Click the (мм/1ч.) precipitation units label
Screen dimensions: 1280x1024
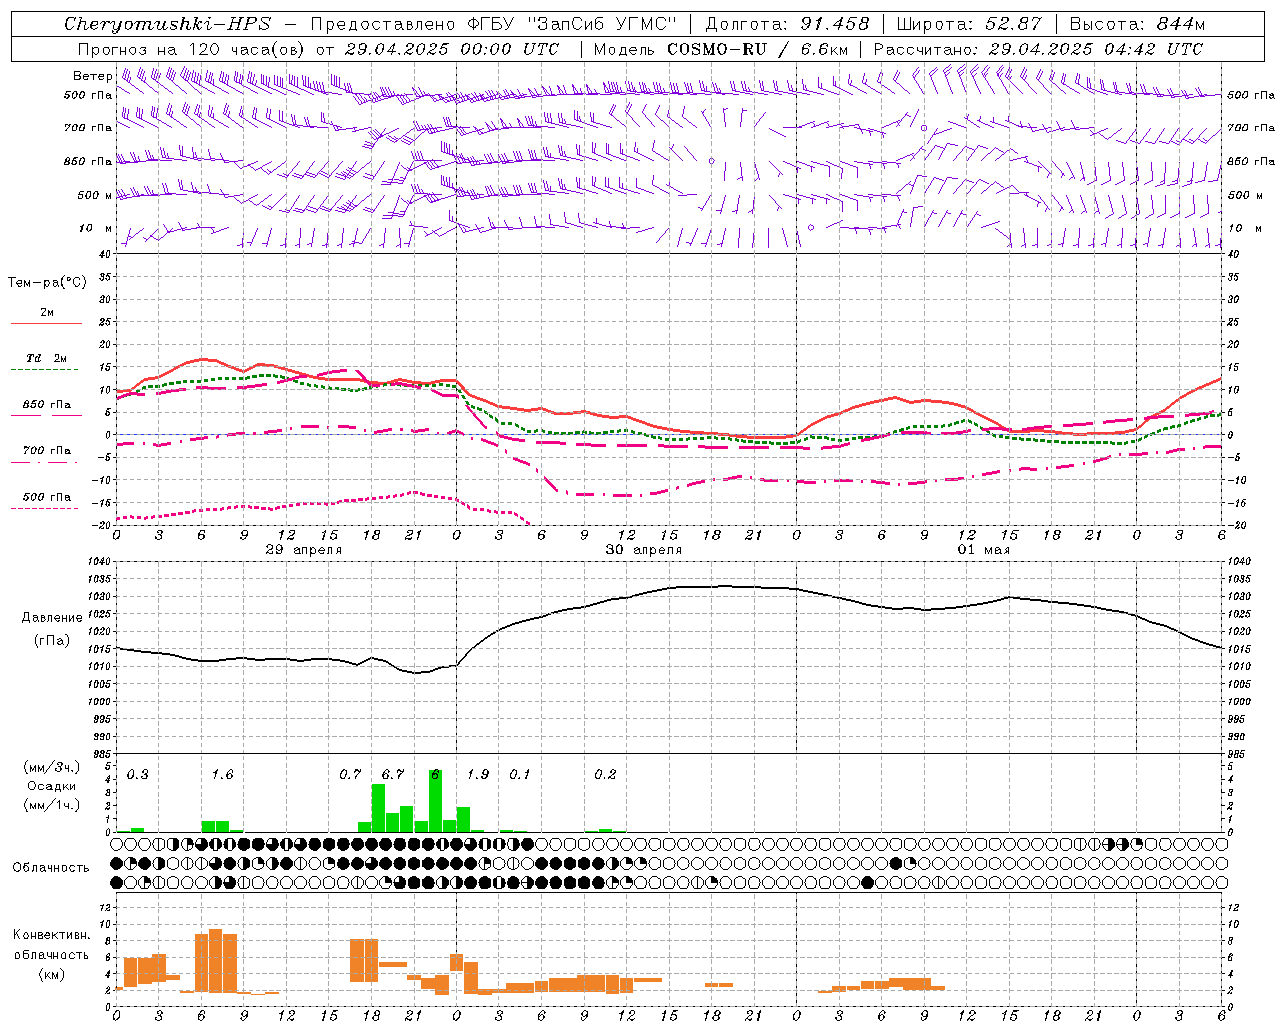[x=52, y=805]
